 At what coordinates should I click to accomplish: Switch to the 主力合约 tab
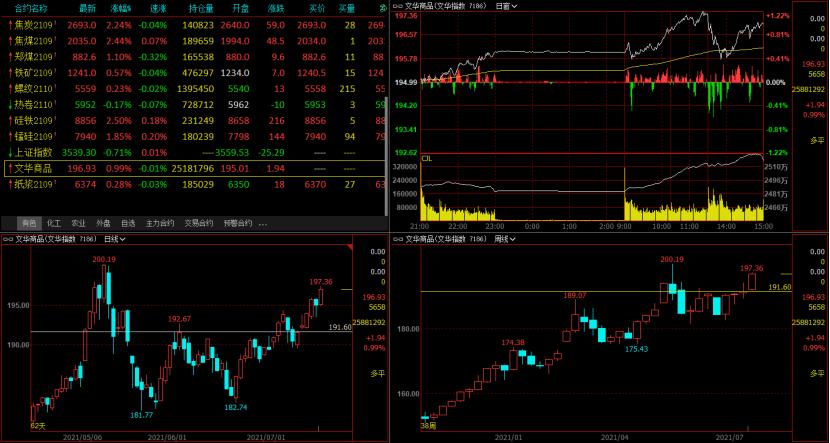pyautogui.click(x=160, y=223)
